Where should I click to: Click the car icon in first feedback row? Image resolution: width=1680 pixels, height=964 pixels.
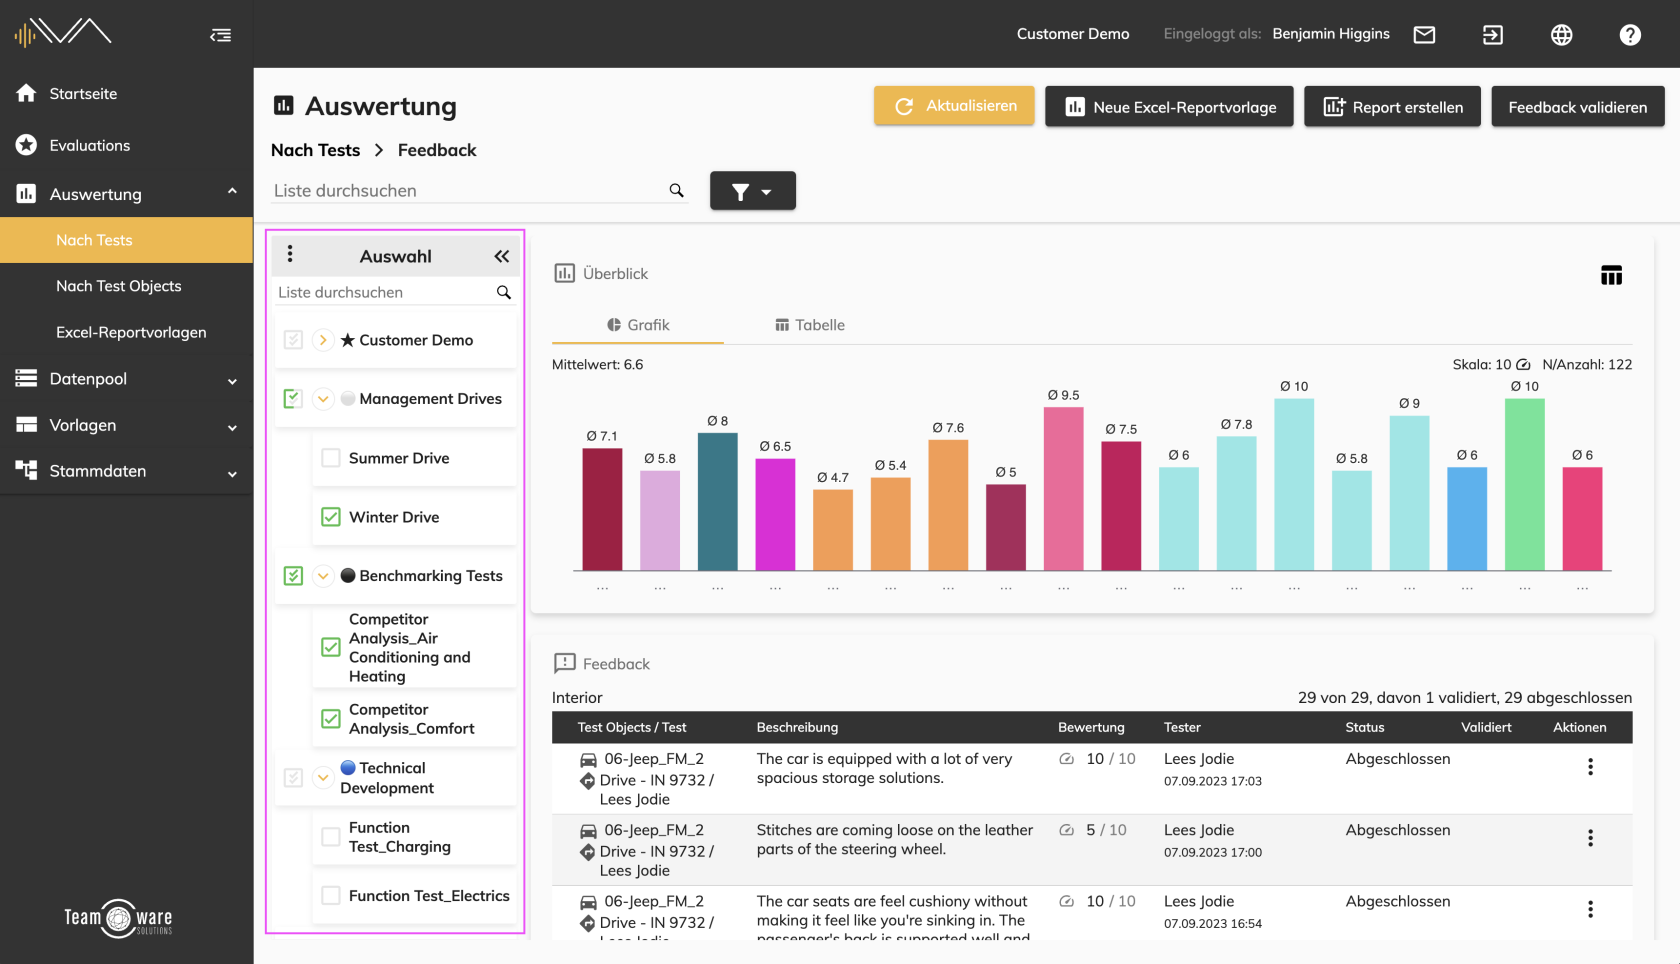coord(589,760)
